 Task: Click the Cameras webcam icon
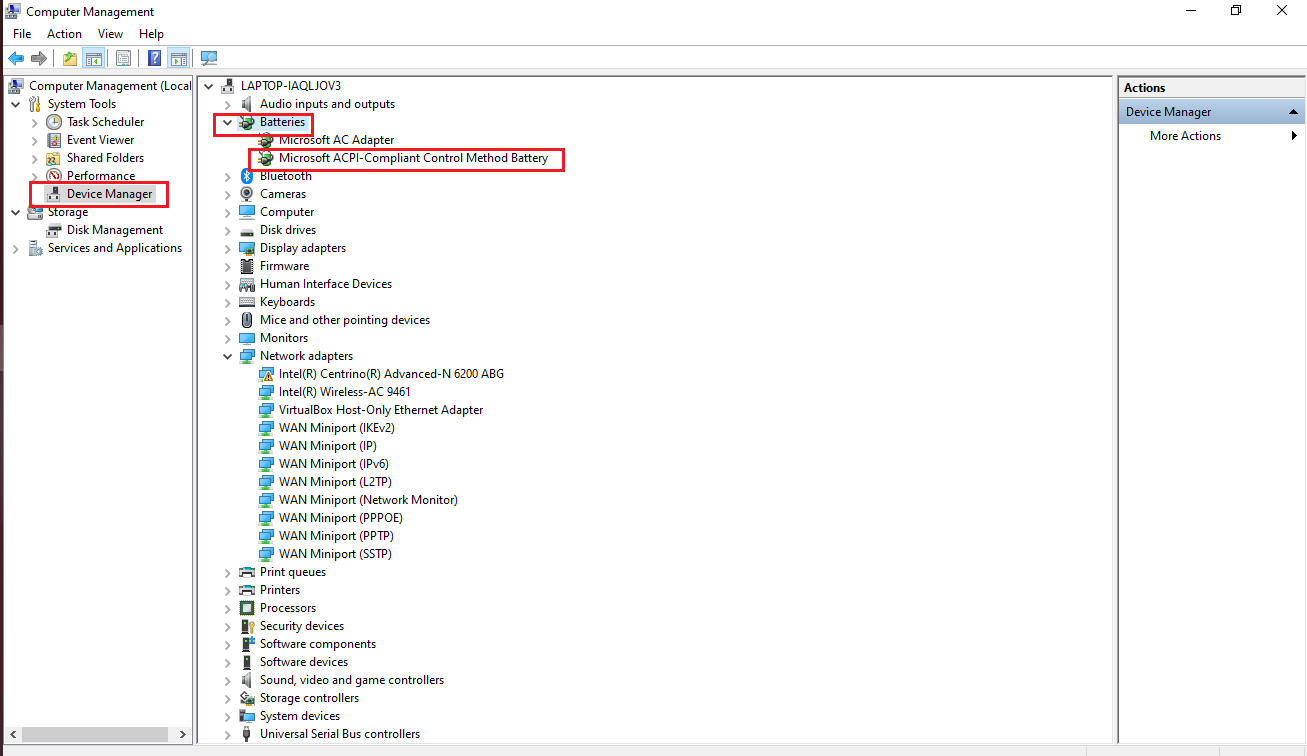coord(247,194)
